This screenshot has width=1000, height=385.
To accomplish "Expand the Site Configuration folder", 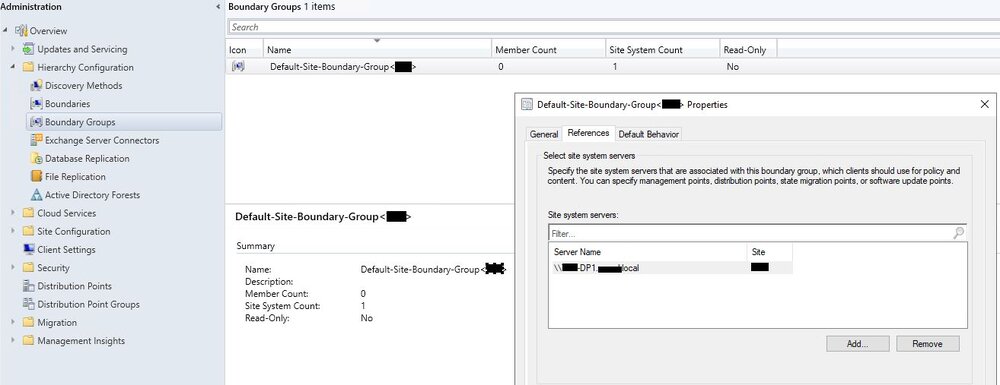I will click(x=13, y=231).
